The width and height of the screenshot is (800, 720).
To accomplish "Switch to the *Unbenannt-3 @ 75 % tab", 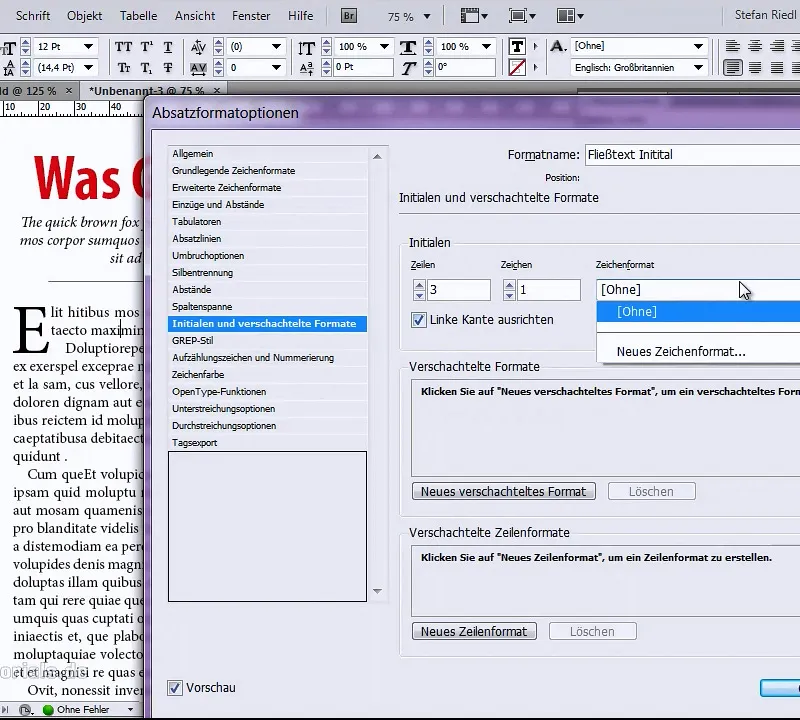I will coord(146,91).
